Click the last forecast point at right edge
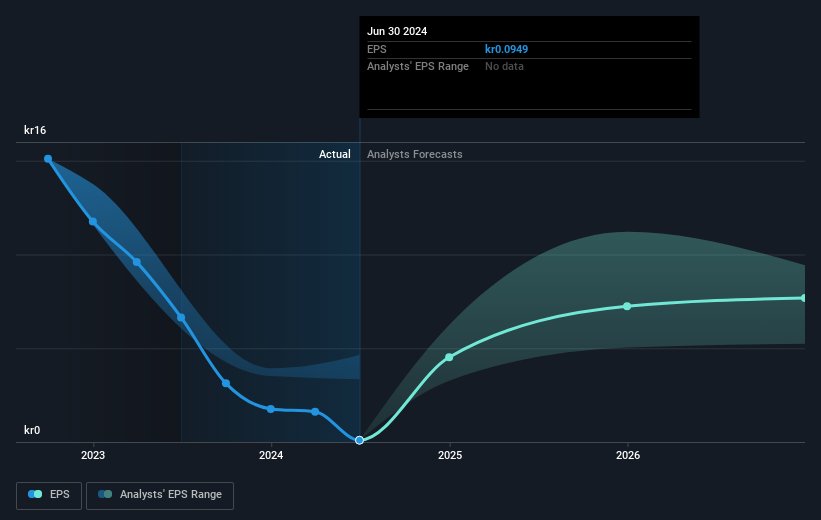Screen dimensions: 821x520 pos(804,298)
